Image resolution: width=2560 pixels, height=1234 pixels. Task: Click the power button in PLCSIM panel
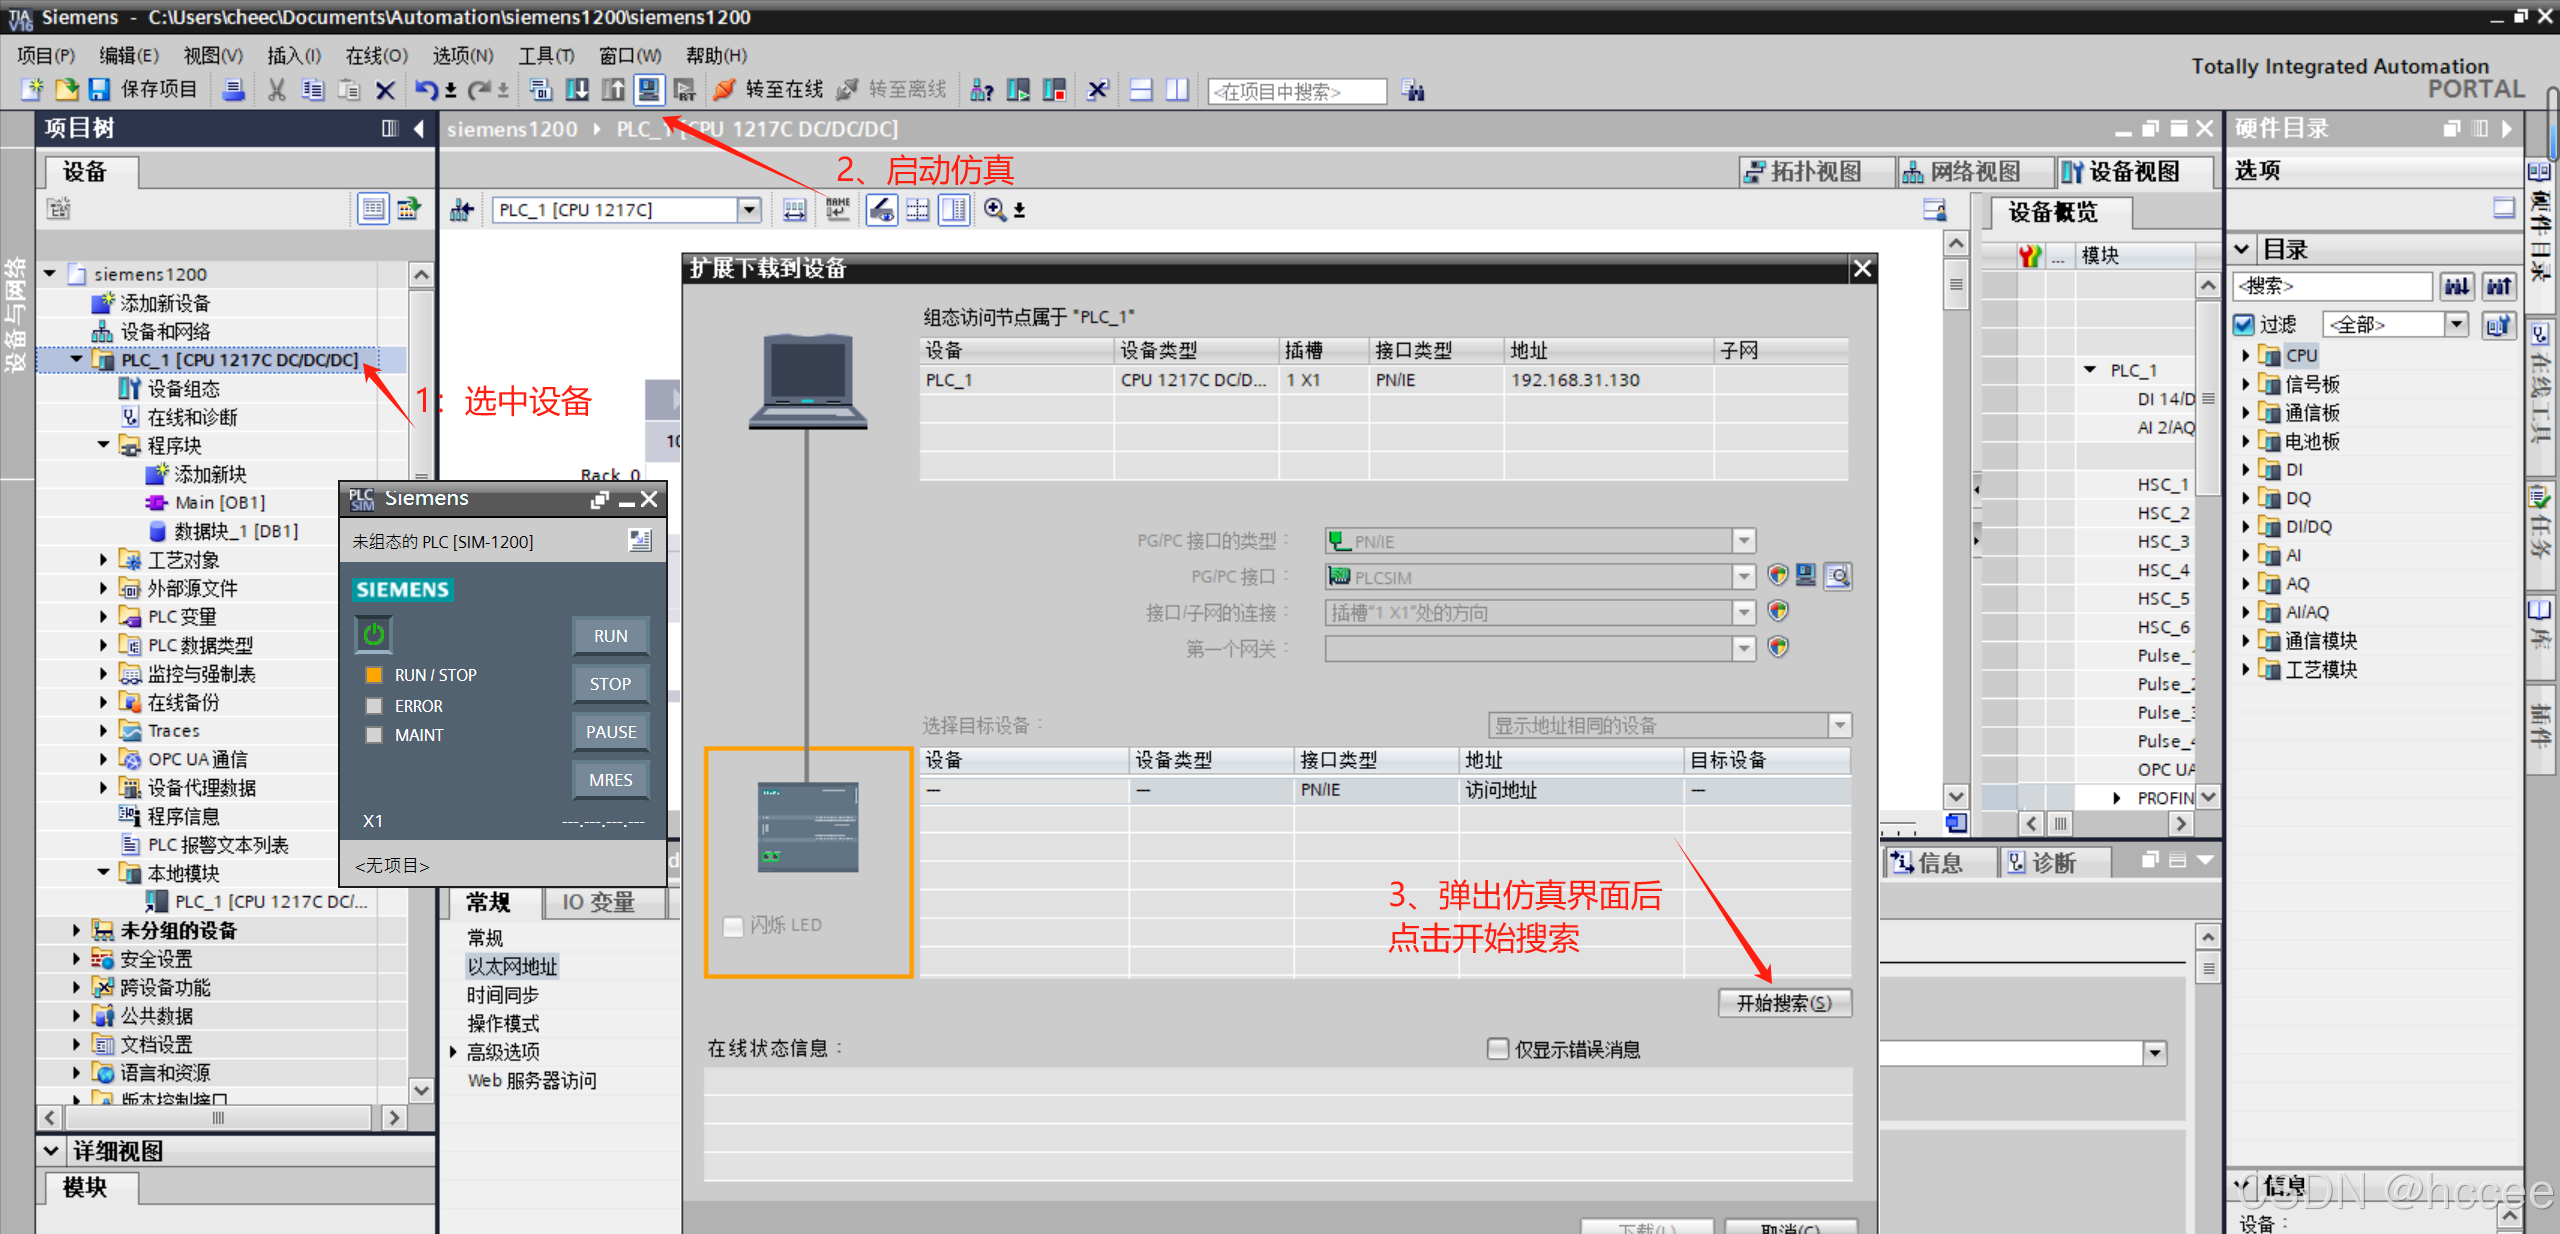[374, 634]
